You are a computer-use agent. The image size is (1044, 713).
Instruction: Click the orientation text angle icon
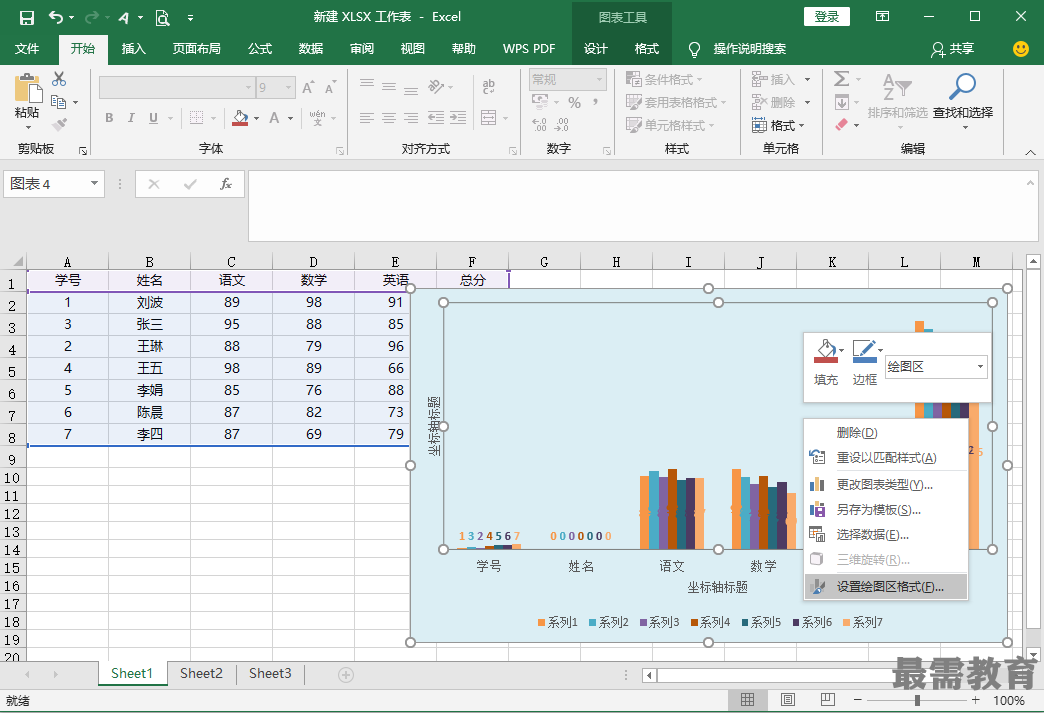(436, 87)
